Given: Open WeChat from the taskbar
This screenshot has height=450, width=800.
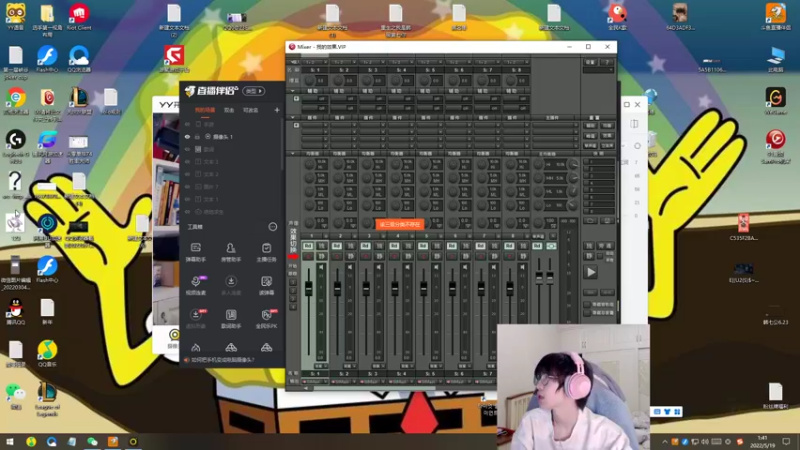Looking at the screenshot, I should tap(92, 441).
